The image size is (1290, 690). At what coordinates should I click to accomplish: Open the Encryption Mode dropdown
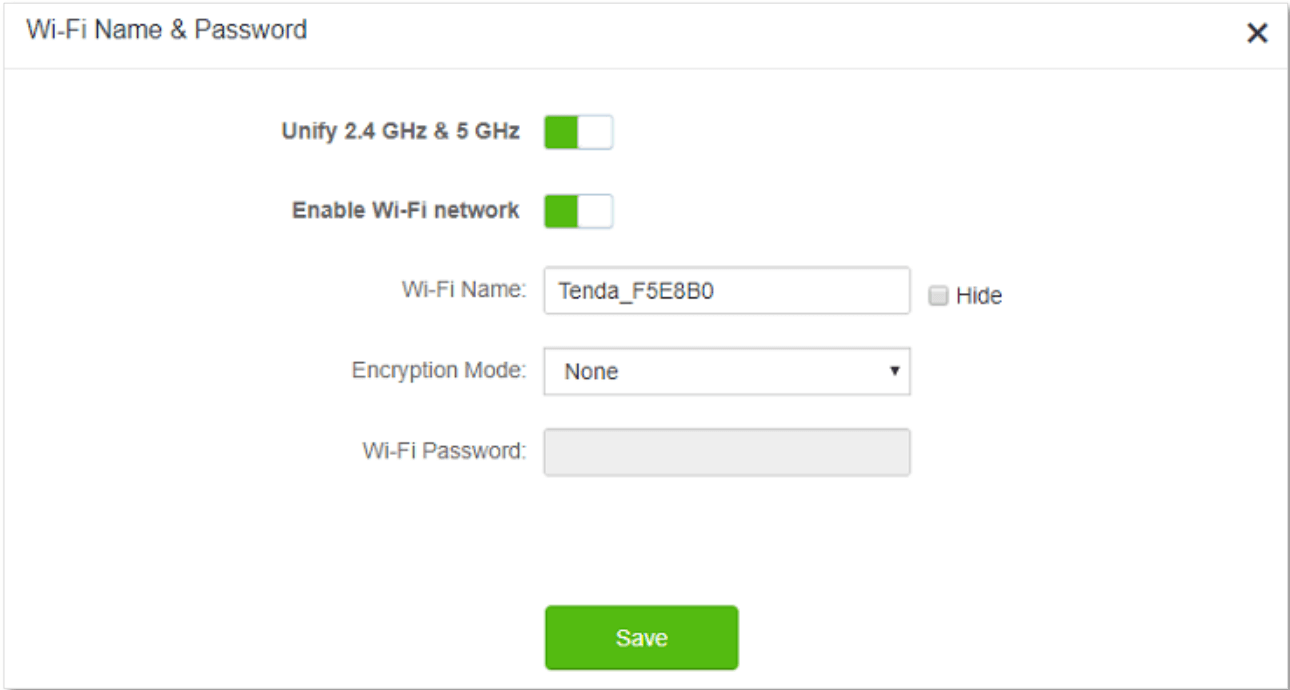pyautogui.click(x=726, y=372)
